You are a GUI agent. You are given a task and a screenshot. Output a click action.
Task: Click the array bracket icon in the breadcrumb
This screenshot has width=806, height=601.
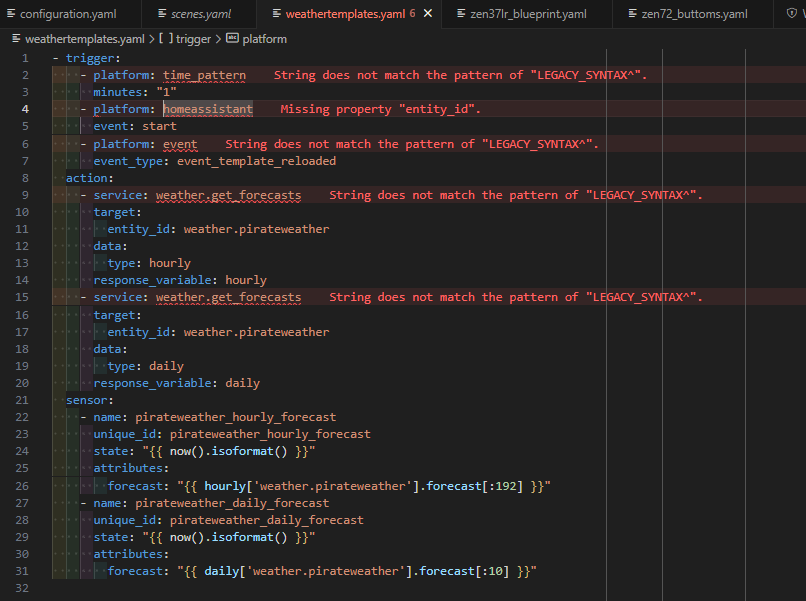(x=166, y=39)
